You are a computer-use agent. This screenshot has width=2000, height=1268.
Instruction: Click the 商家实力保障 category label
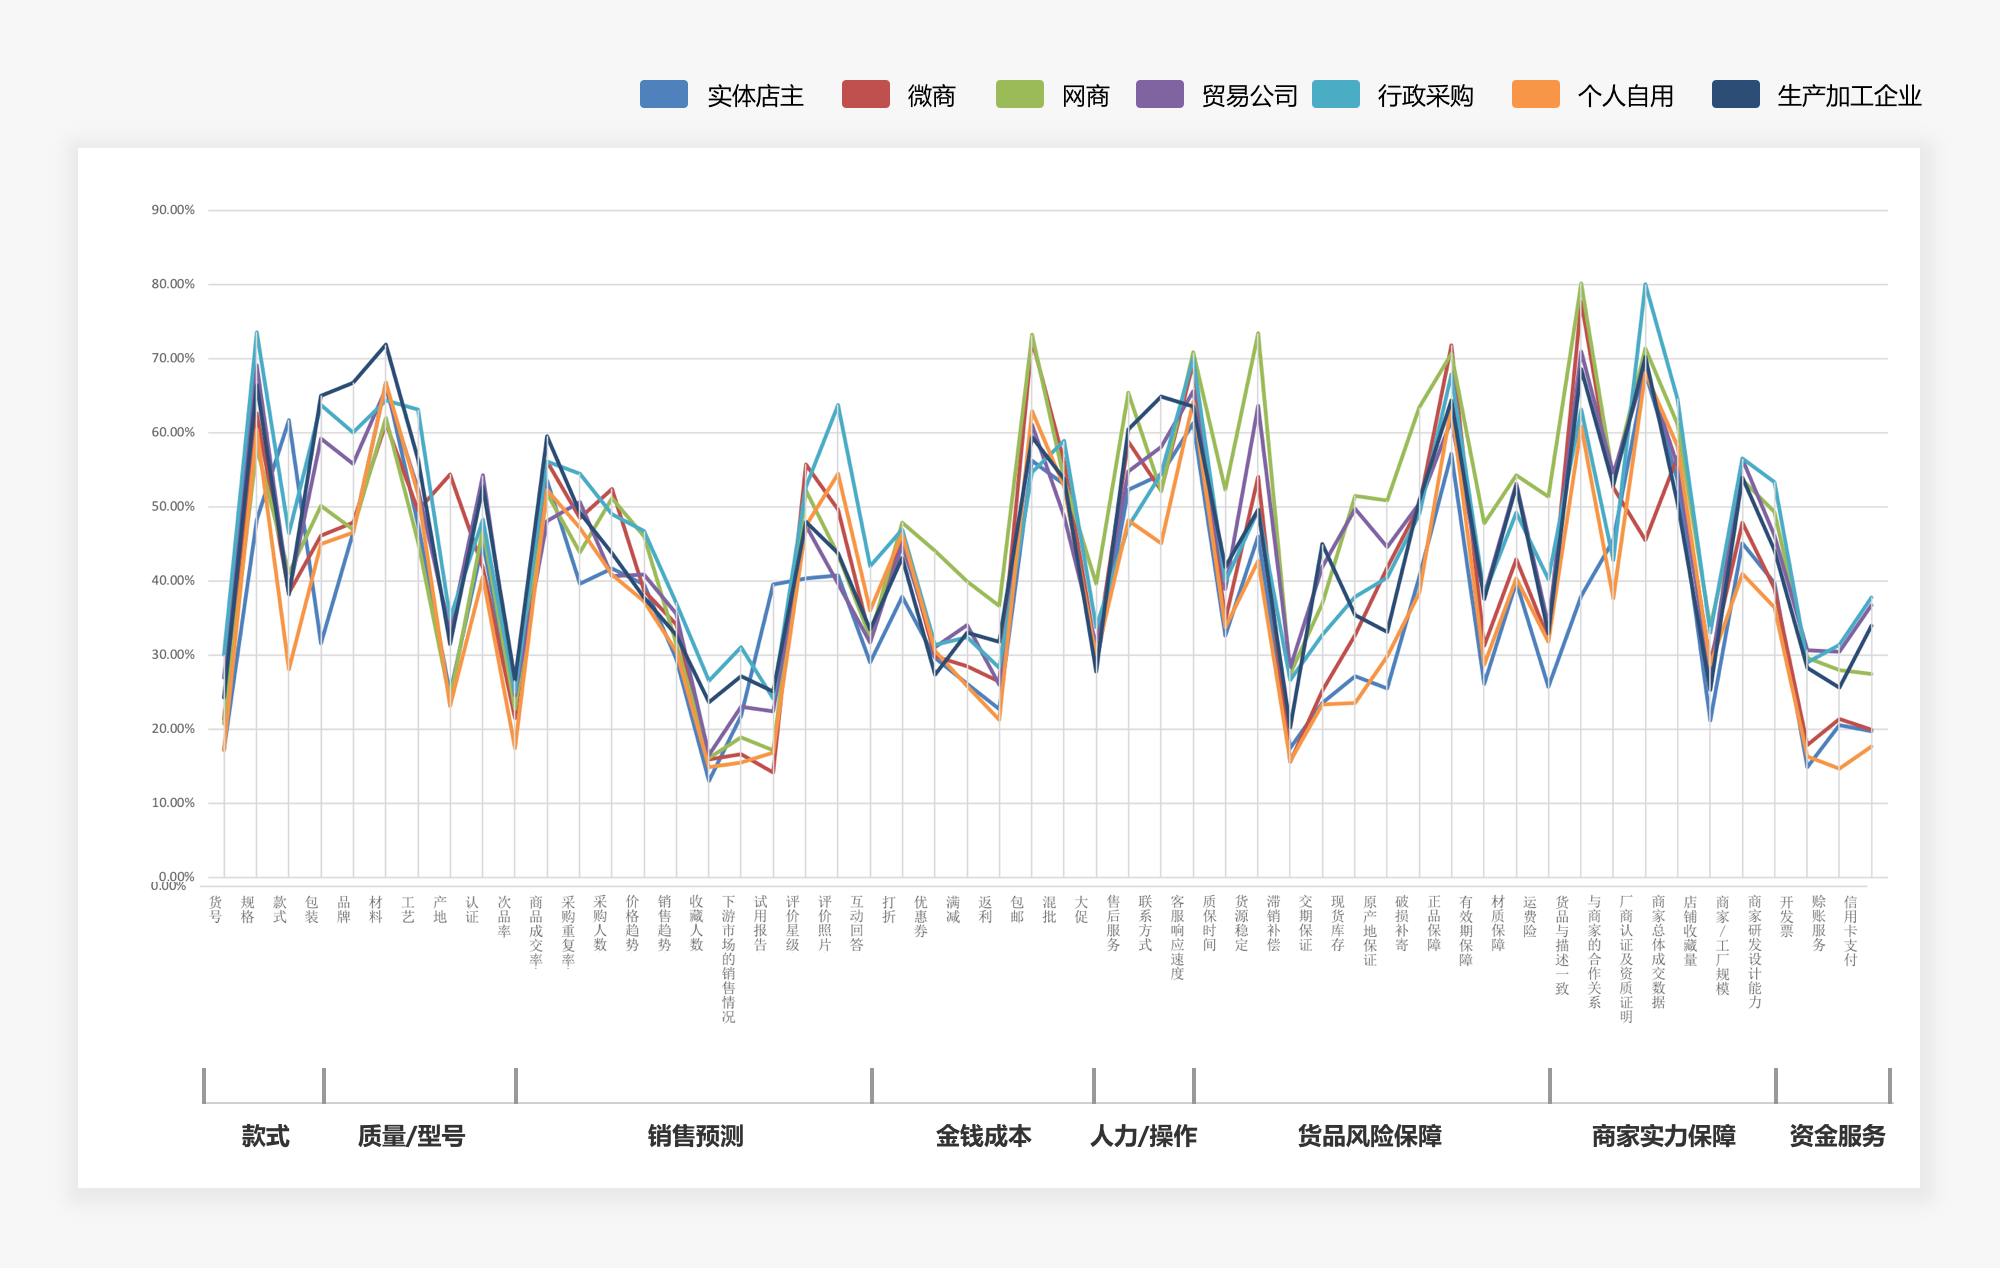(1663, 1136)
